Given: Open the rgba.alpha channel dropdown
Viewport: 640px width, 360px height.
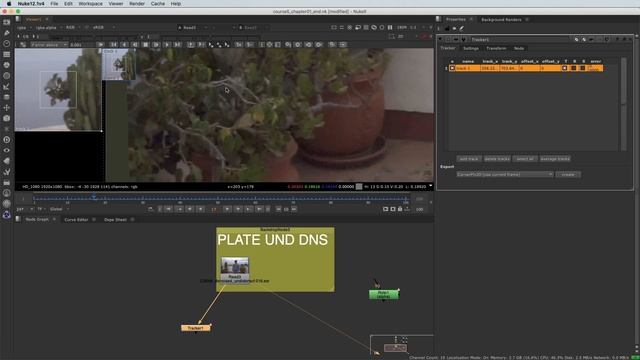Looking at the screenshot, I should click(x=48, y=27).
